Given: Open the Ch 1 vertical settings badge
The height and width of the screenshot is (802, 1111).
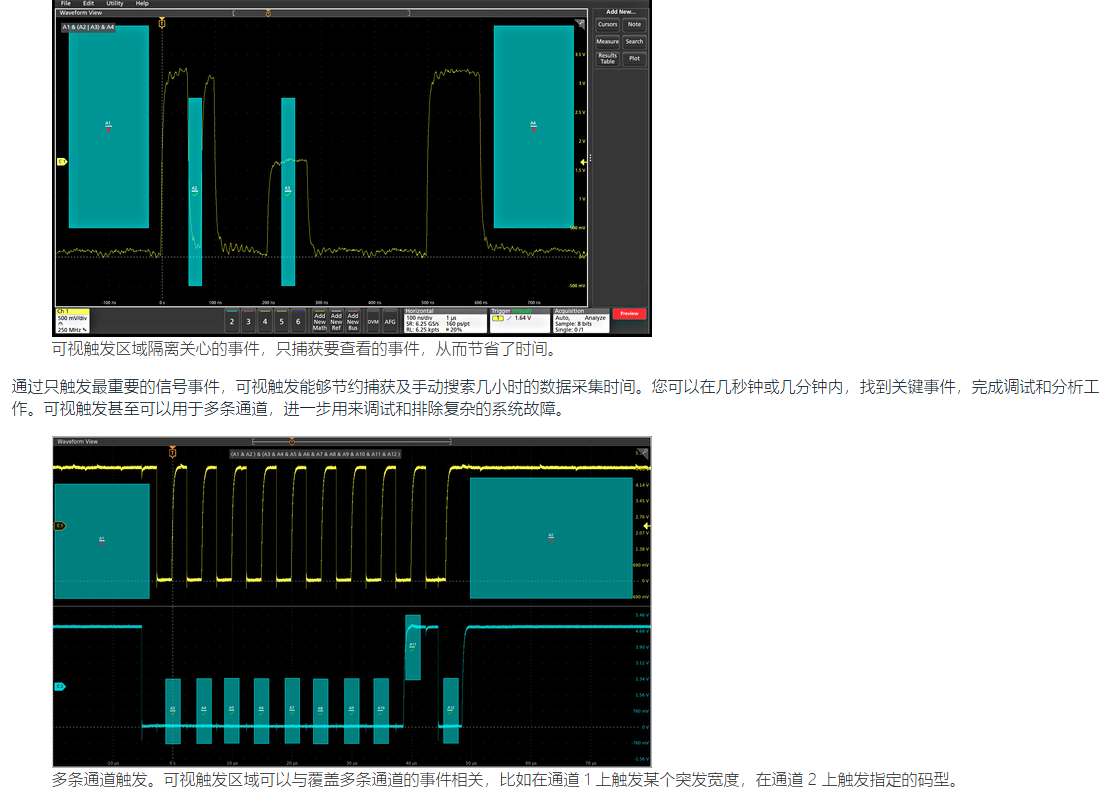Looking at the screenshot, I should pos(72,320).
